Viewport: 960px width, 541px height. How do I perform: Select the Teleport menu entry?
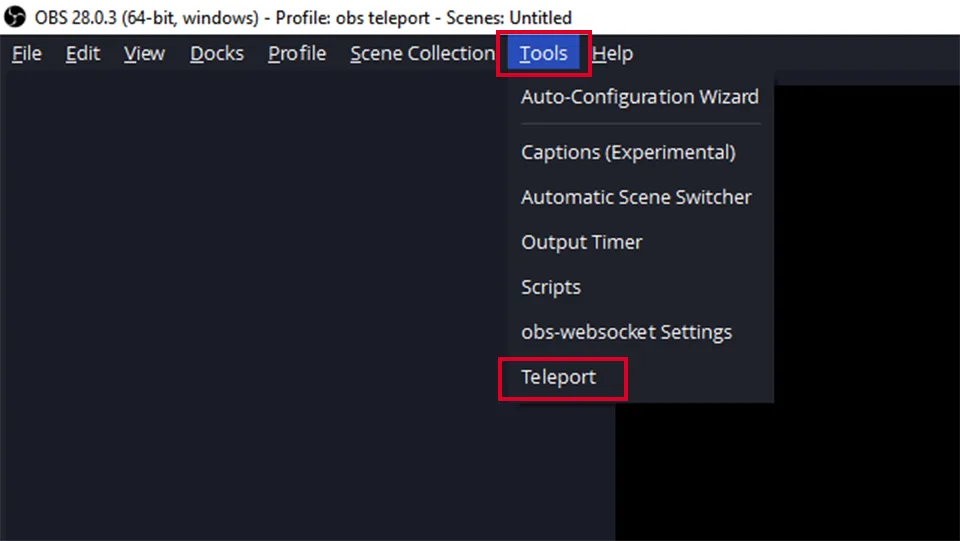click(558, 377)
